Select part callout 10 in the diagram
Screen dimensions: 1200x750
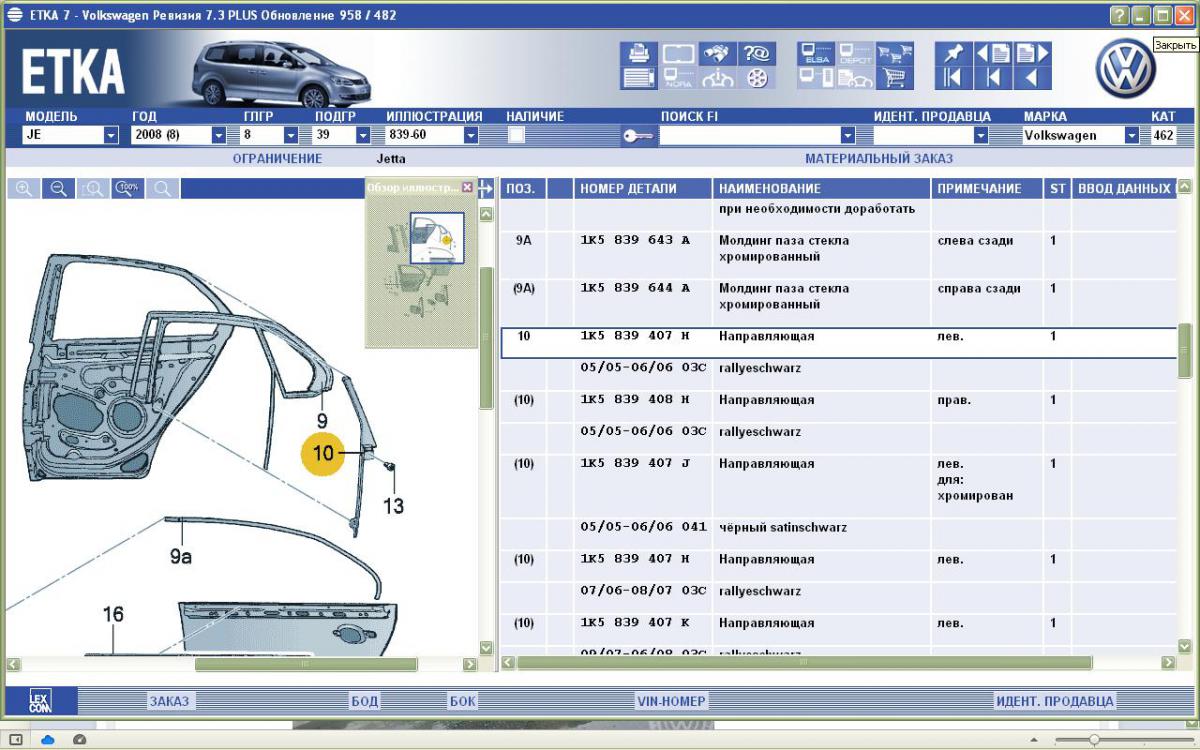(323, 453)
